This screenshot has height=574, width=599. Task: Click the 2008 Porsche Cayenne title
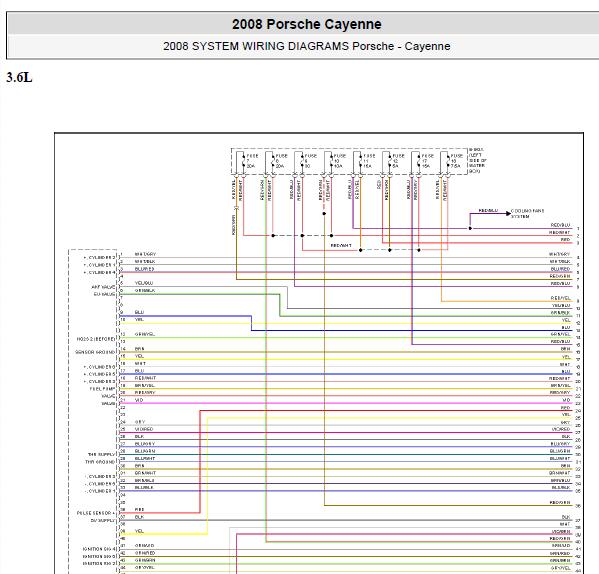click(307, 24)
